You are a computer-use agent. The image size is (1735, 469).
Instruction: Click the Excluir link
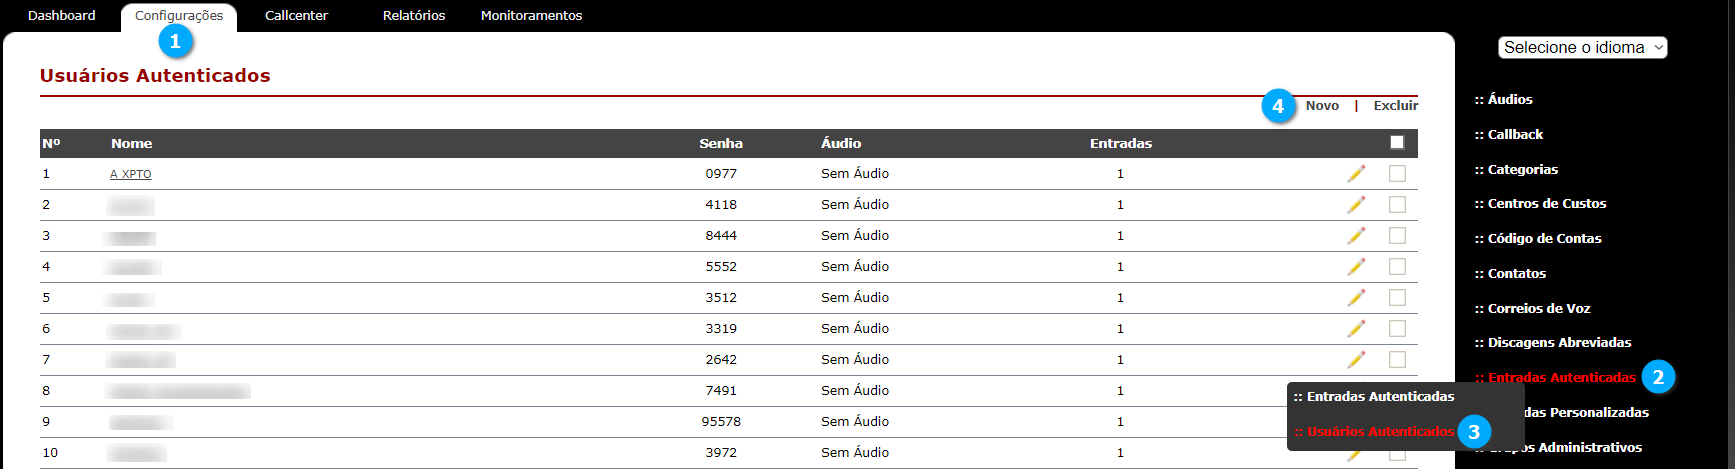(1395, 106)
